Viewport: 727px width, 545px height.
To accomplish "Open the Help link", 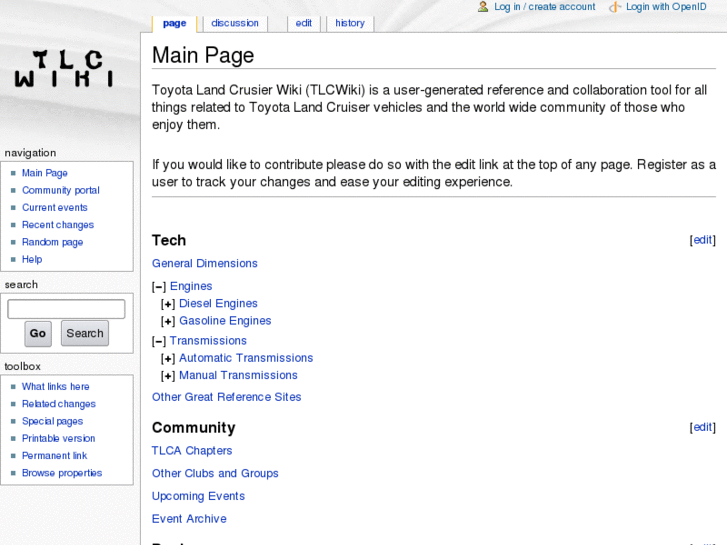I will pyautogui.click(x=32, y=259).
